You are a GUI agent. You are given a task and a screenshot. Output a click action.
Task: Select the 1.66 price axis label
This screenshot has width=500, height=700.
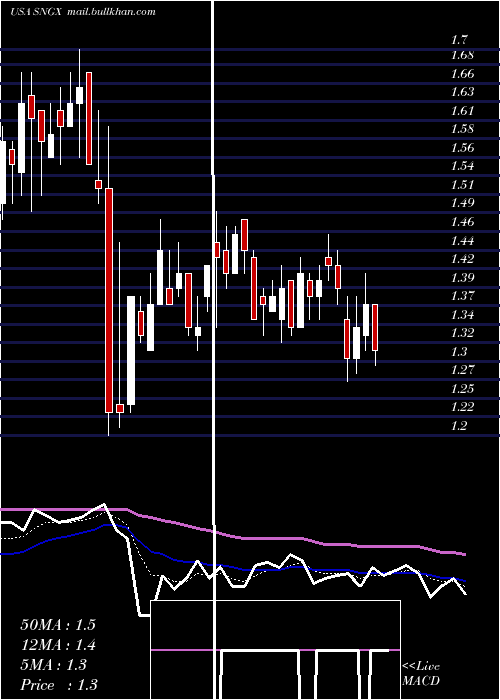pos(462,74)
